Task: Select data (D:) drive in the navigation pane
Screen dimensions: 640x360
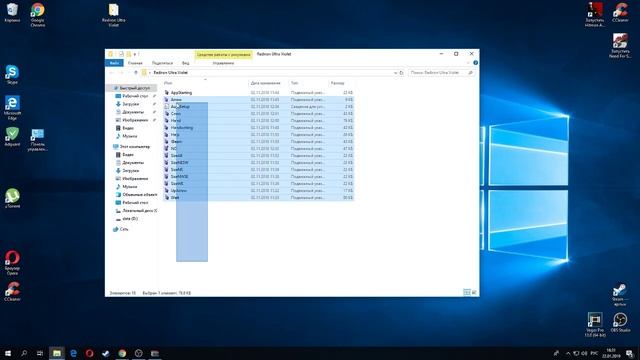Action: [x=126, y=219]
